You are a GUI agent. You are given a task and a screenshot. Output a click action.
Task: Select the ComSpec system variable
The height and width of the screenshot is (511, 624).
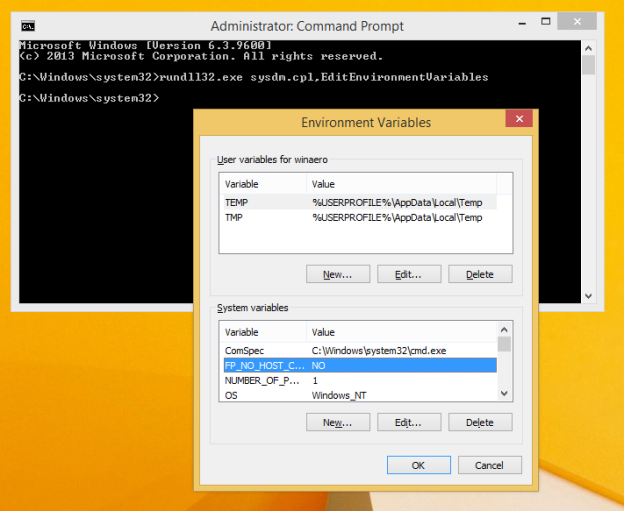[360, 351]
